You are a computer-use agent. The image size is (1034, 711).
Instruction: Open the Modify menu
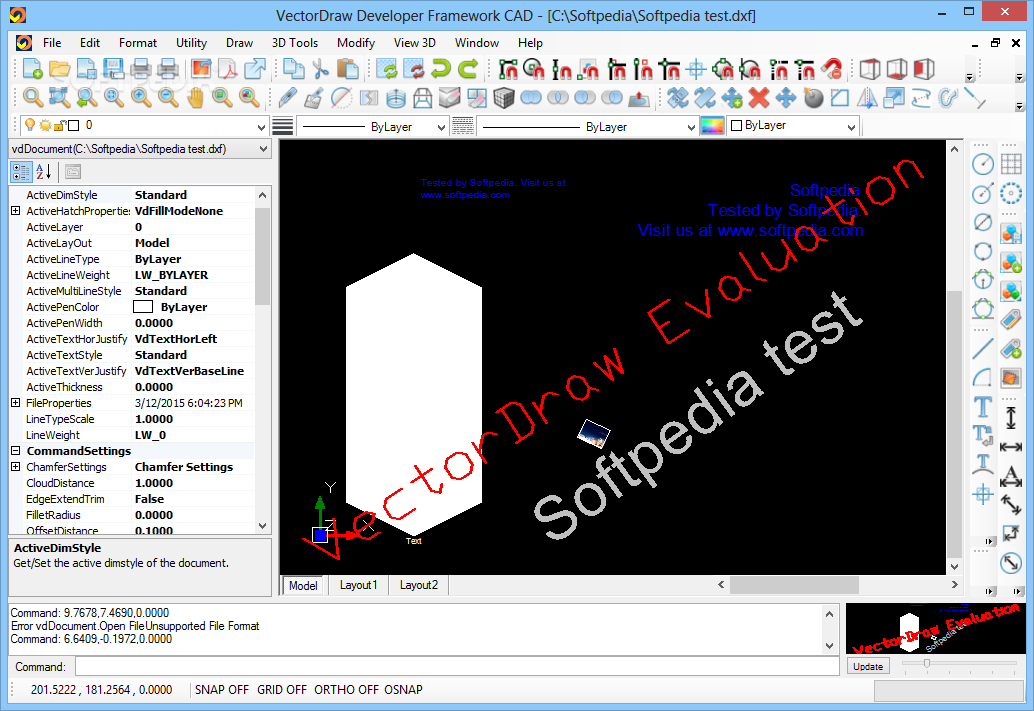pyautogui.click(x=356, y=43)
